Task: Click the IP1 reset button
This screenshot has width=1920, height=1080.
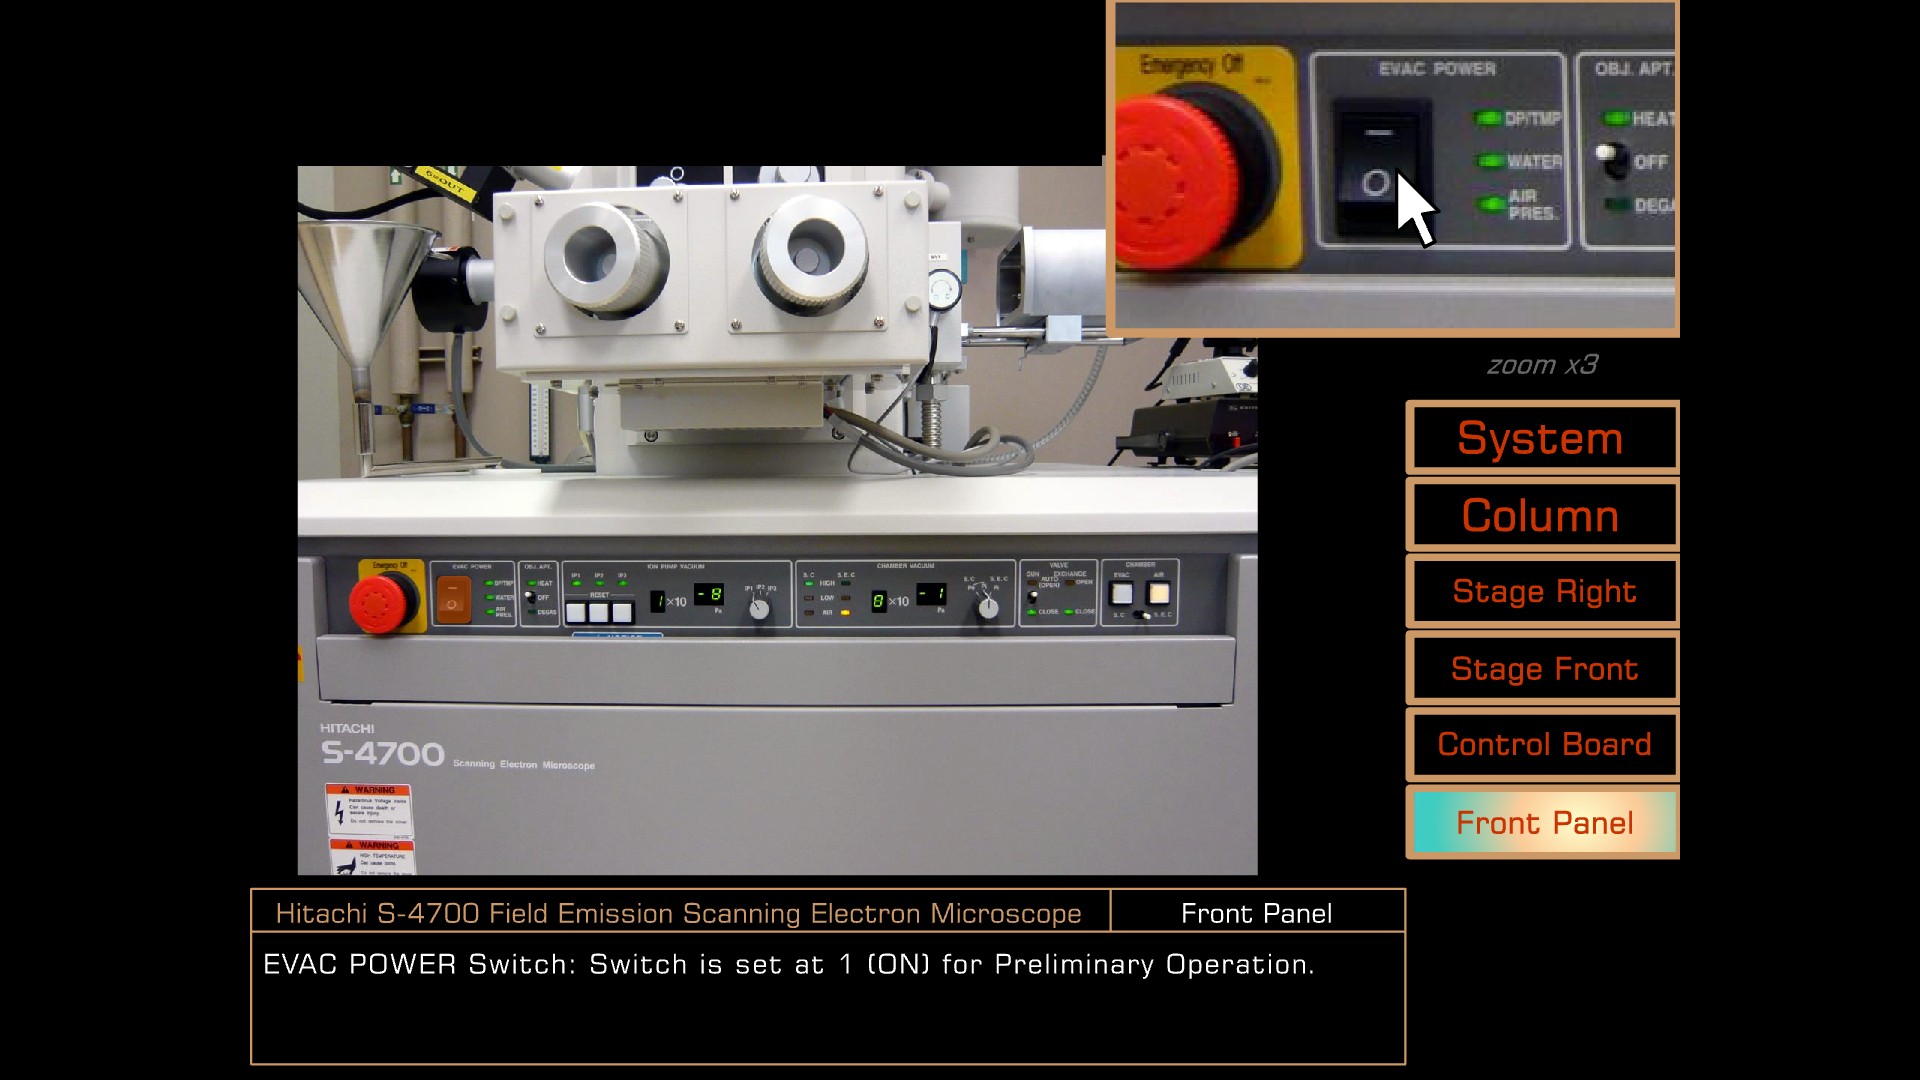Action: [x=575, y=612]
